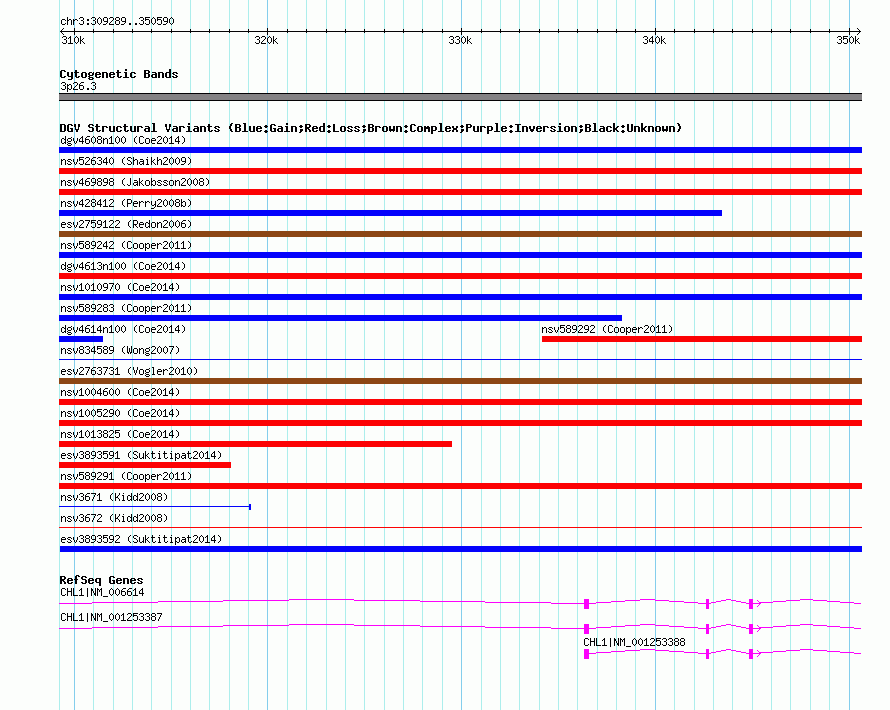This screenshot has height=710, width=890.
Task: Open the CHL1|NM_001253388 gene label
Action: pyautogui.click(x=634, y=642)
